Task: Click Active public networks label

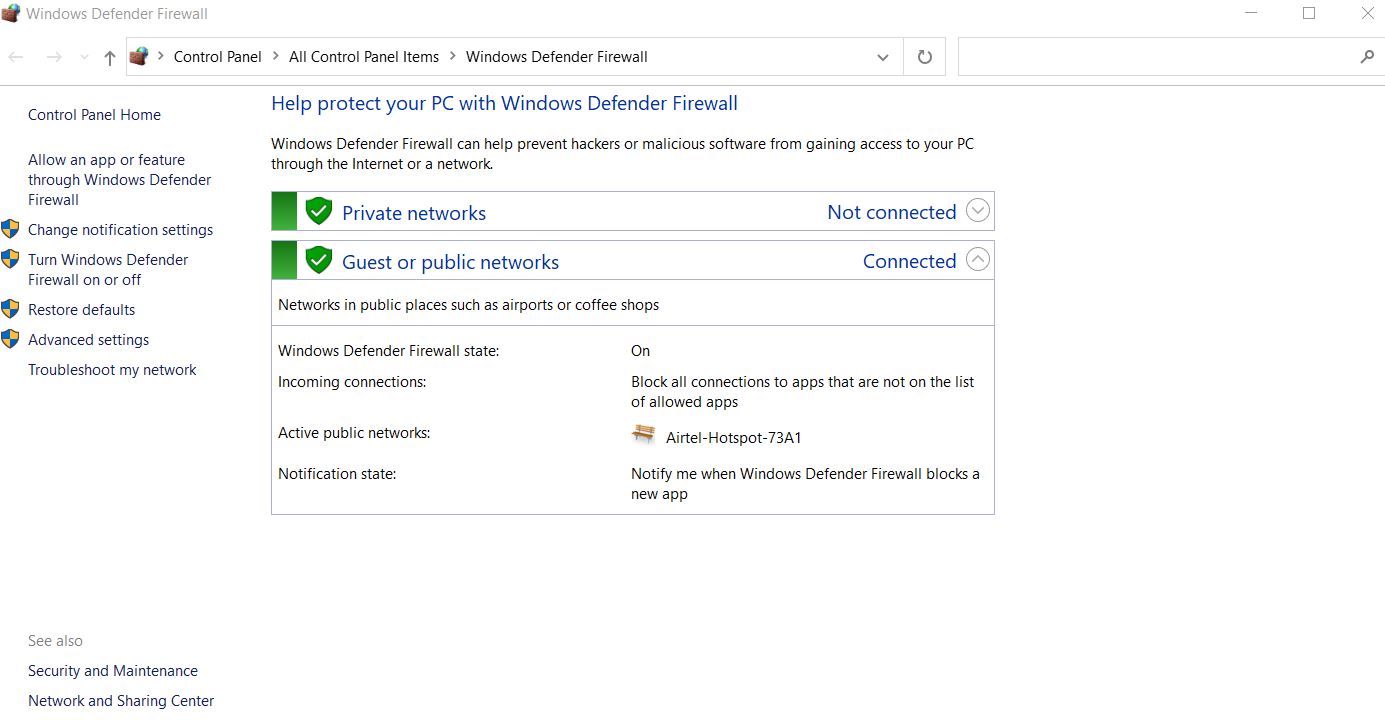Action: (x=354, y=433)
